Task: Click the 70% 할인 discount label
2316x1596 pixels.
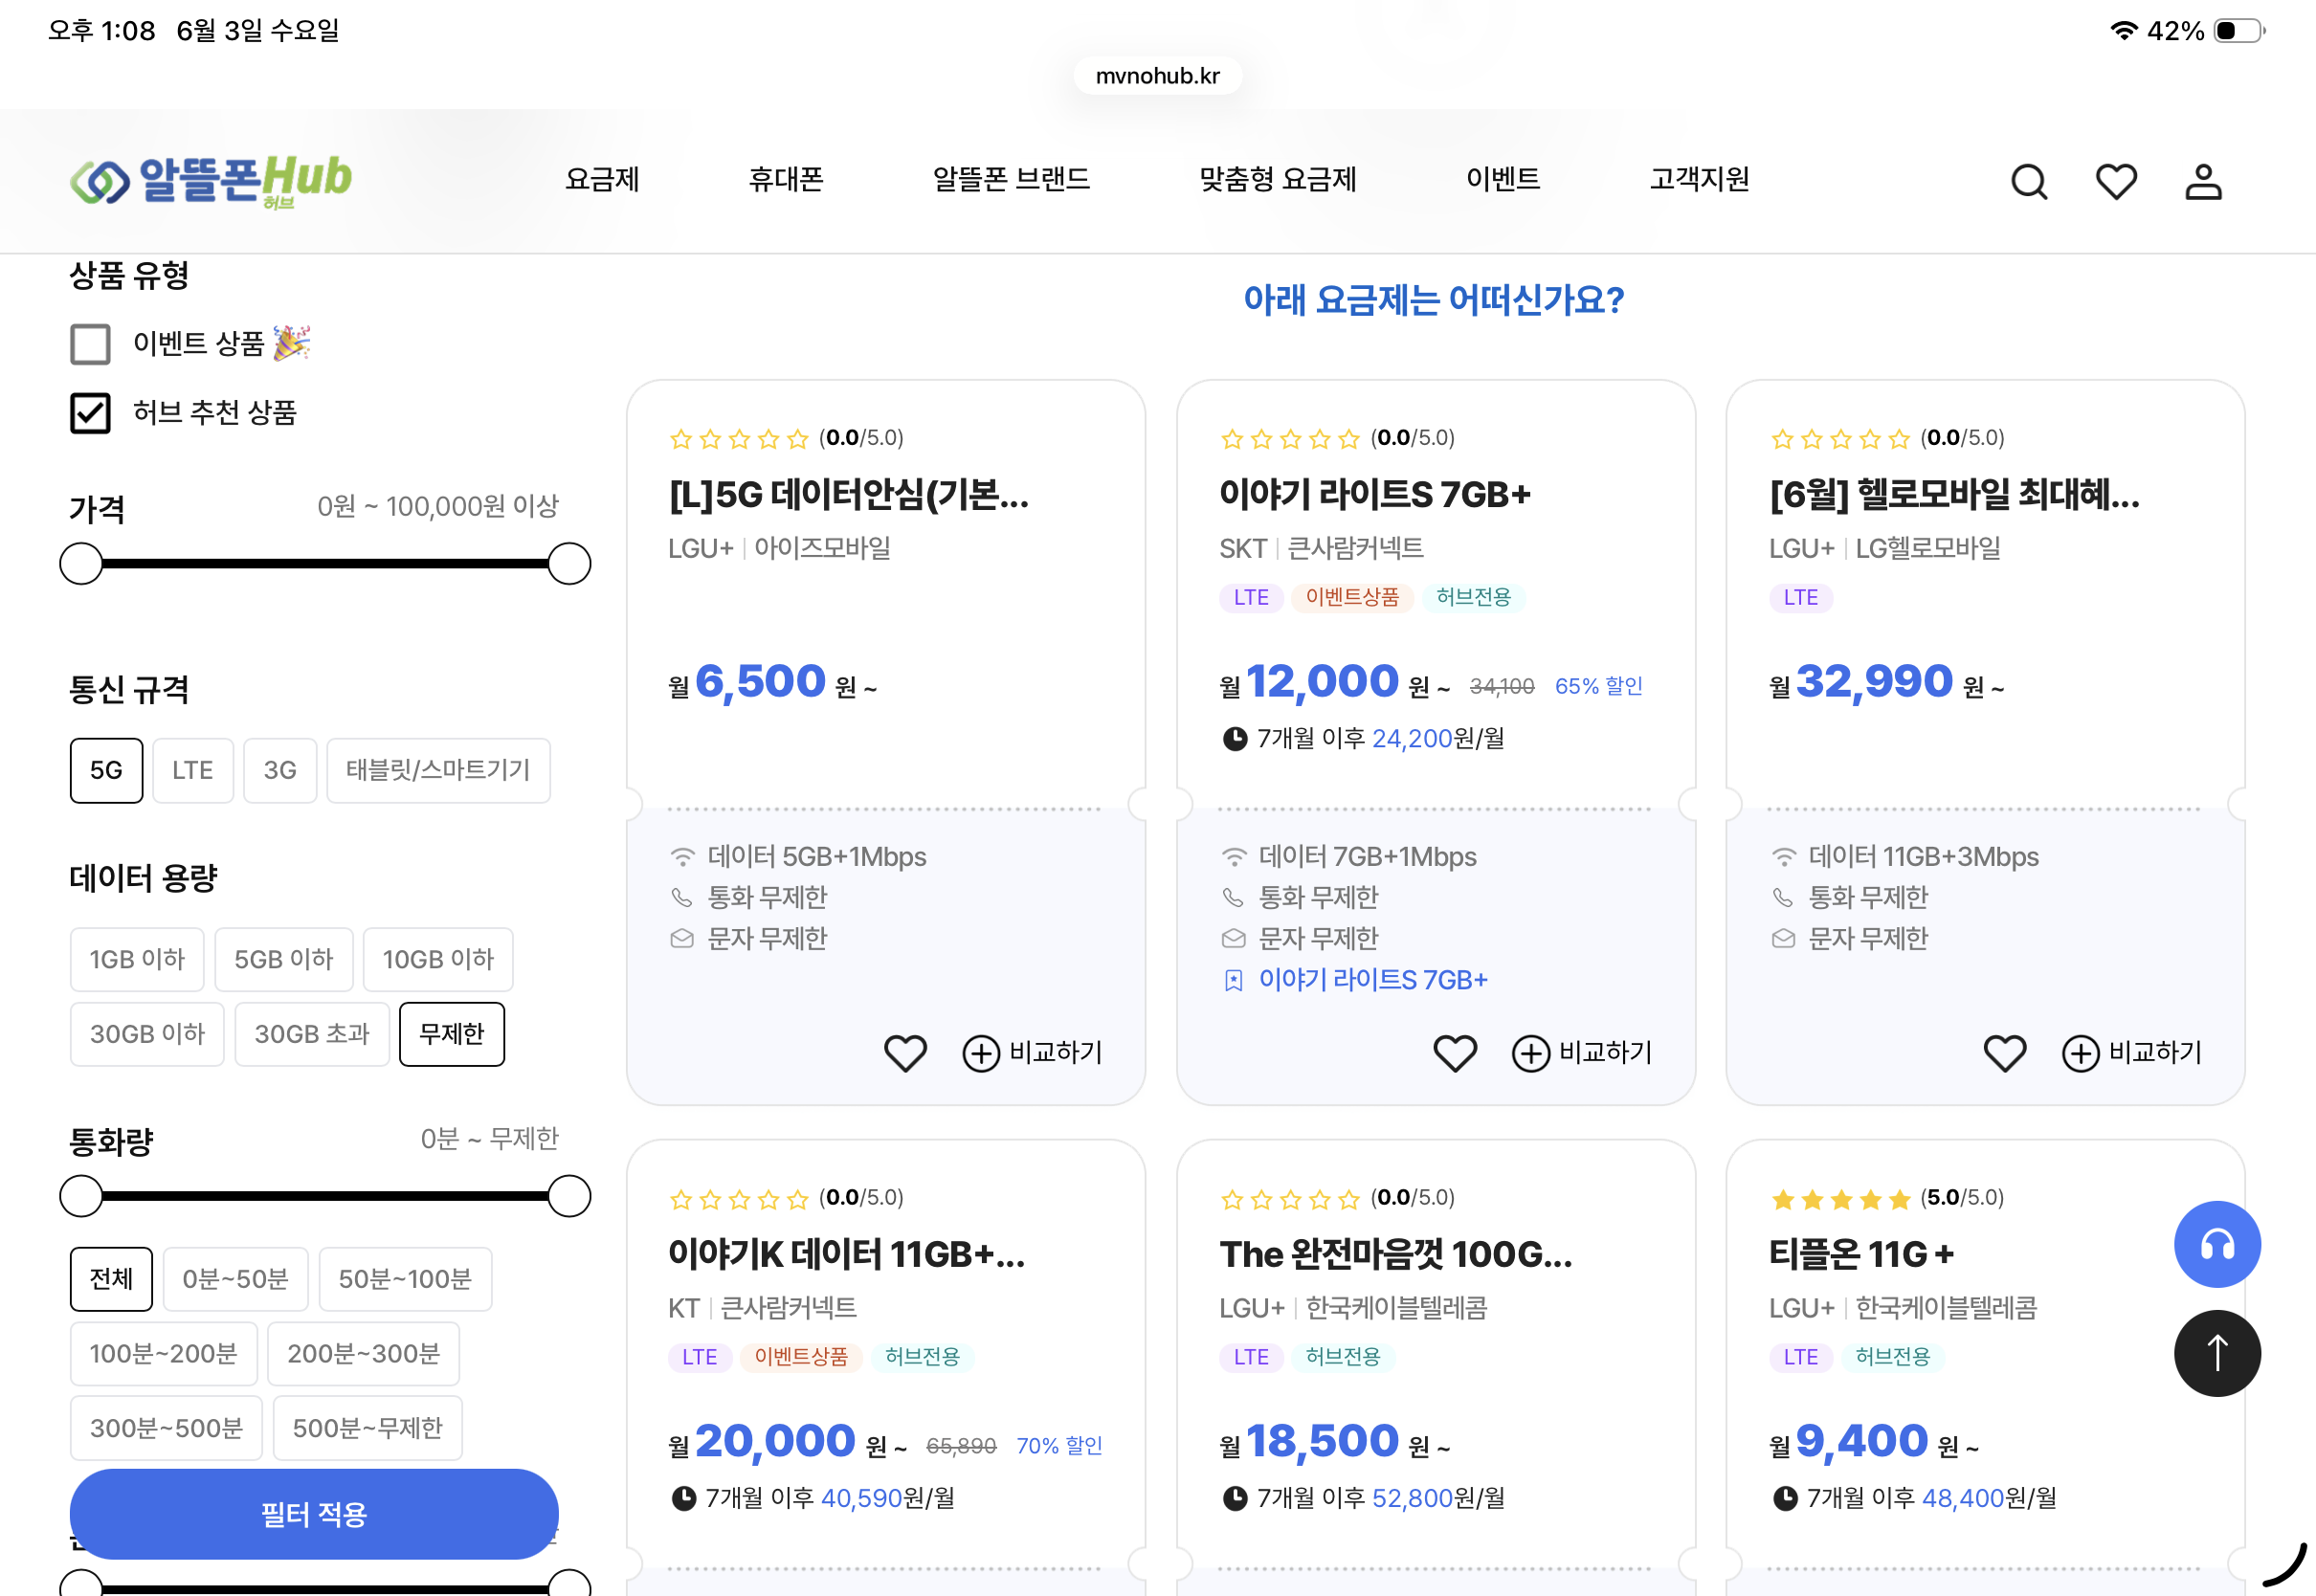Action: pyautogui.click(x=1059, y=1446)
